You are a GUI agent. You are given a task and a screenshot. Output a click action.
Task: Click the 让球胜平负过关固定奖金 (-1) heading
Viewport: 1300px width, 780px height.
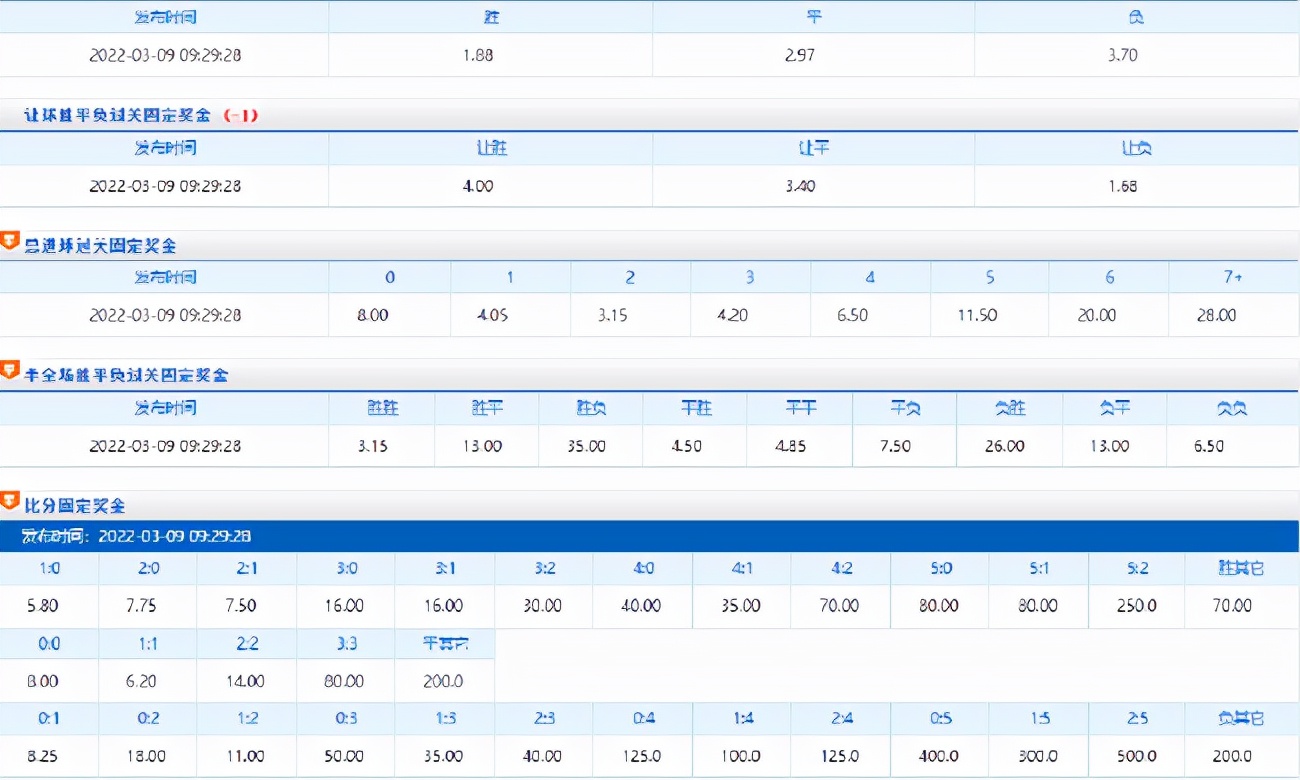141,116
